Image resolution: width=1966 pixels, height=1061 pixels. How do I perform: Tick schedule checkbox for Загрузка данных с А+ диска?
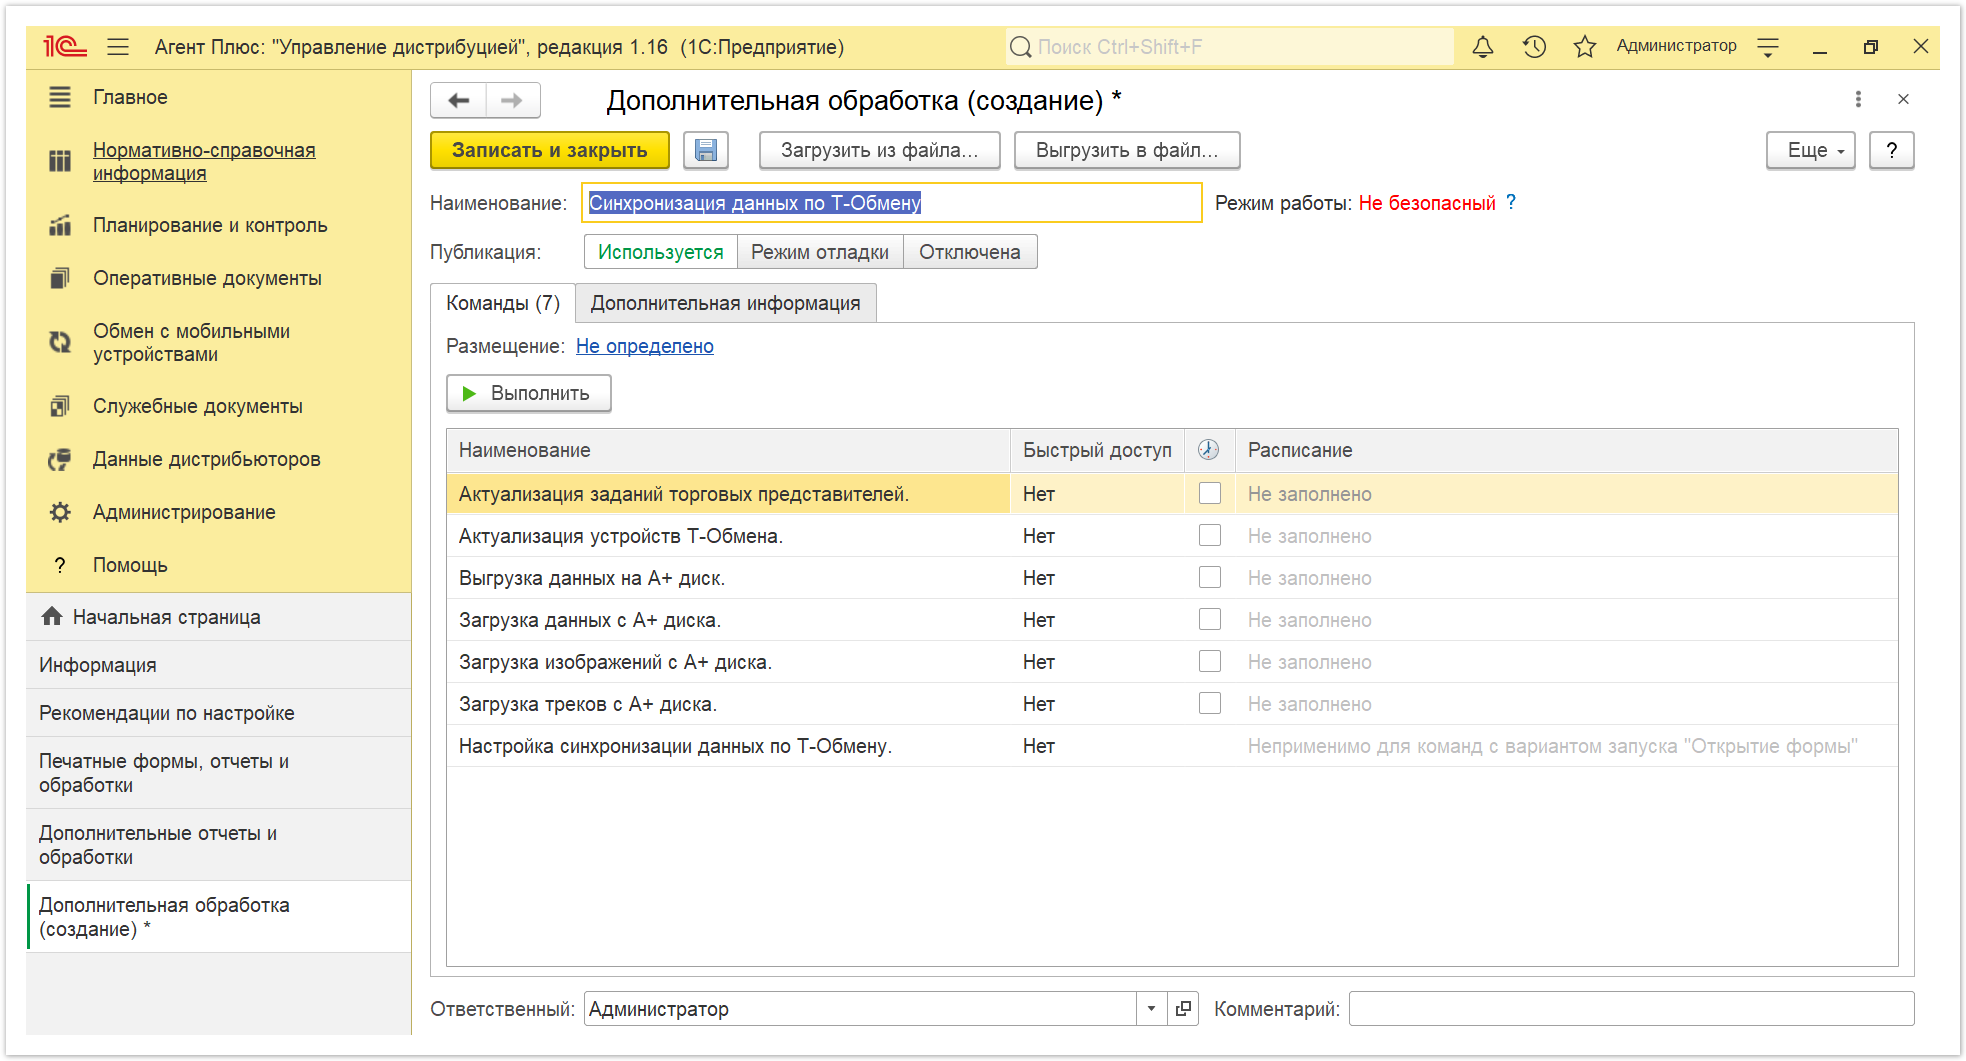pos(1210,619)
